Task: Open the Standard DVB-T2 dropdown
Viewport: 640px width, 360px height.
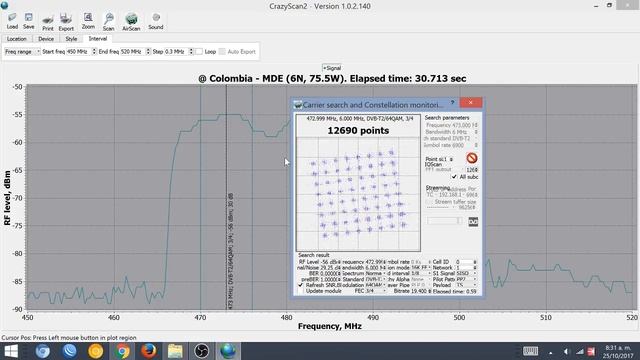Action: coord(376,279)
